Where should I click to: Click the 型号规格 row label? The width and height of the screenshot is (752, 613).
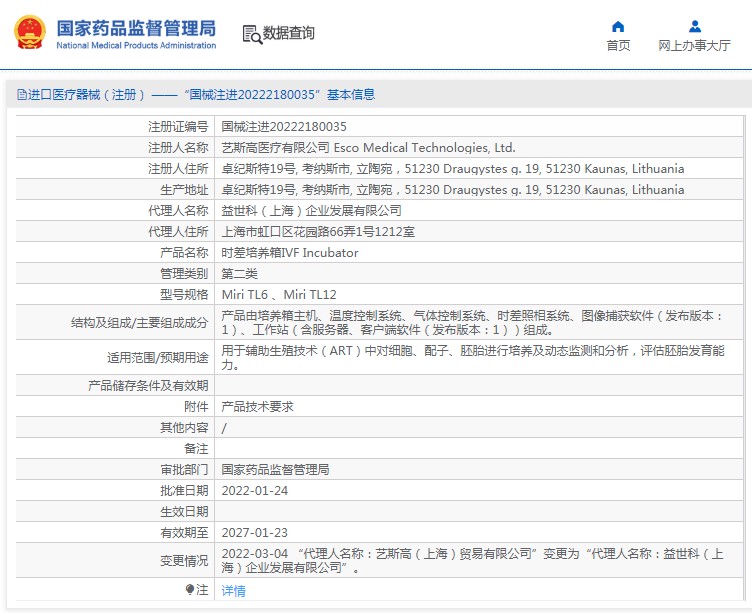tap(184, 295)
